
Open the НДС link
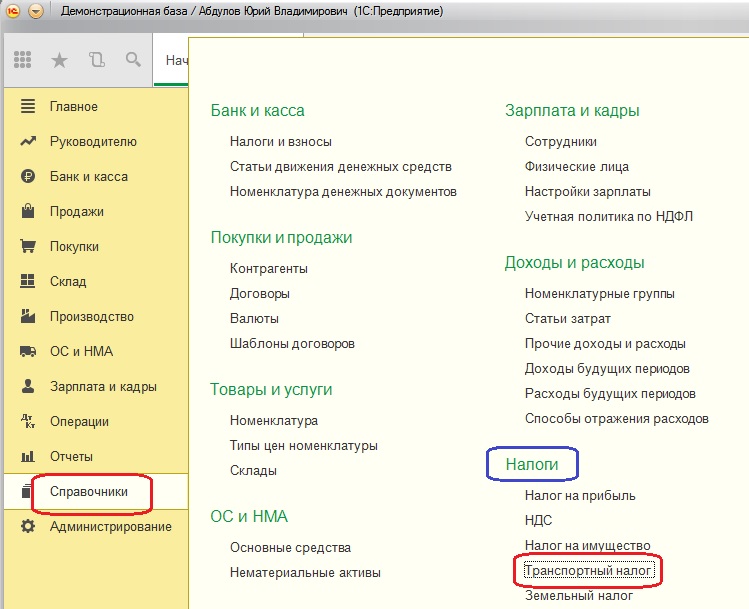(x=538, y=520)
